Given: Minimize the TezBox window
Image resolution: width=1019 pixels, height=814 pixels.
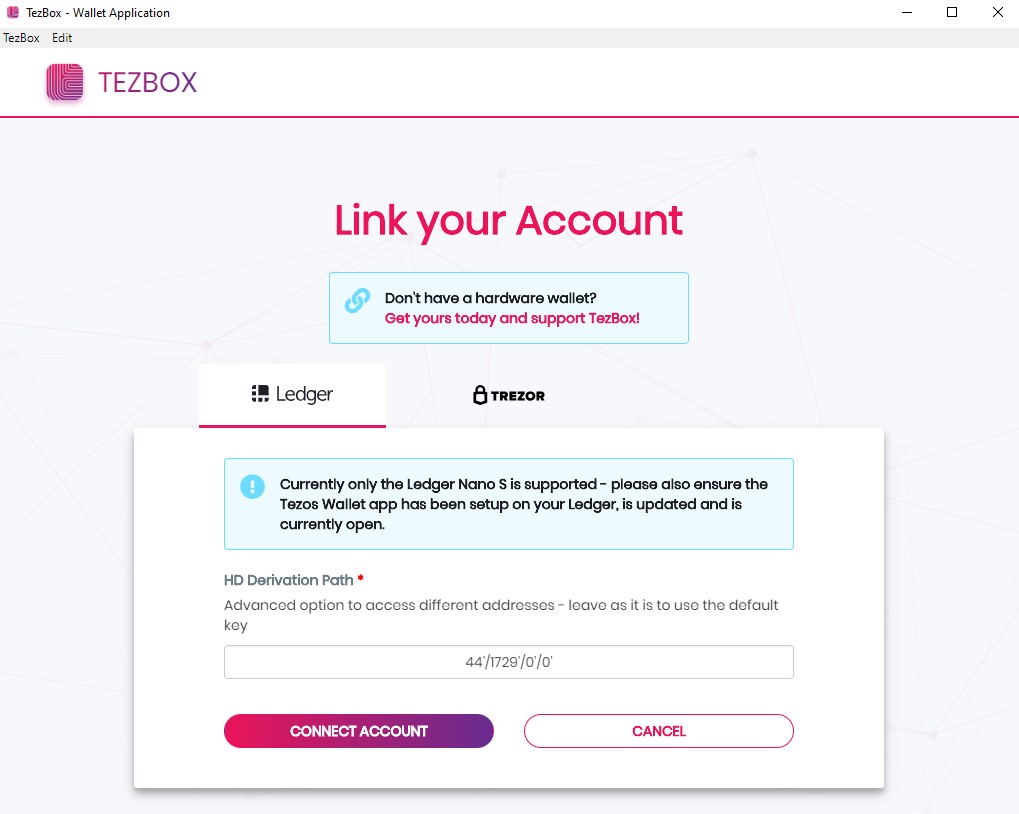Looking at the screenshot, I should coord(907,12).
